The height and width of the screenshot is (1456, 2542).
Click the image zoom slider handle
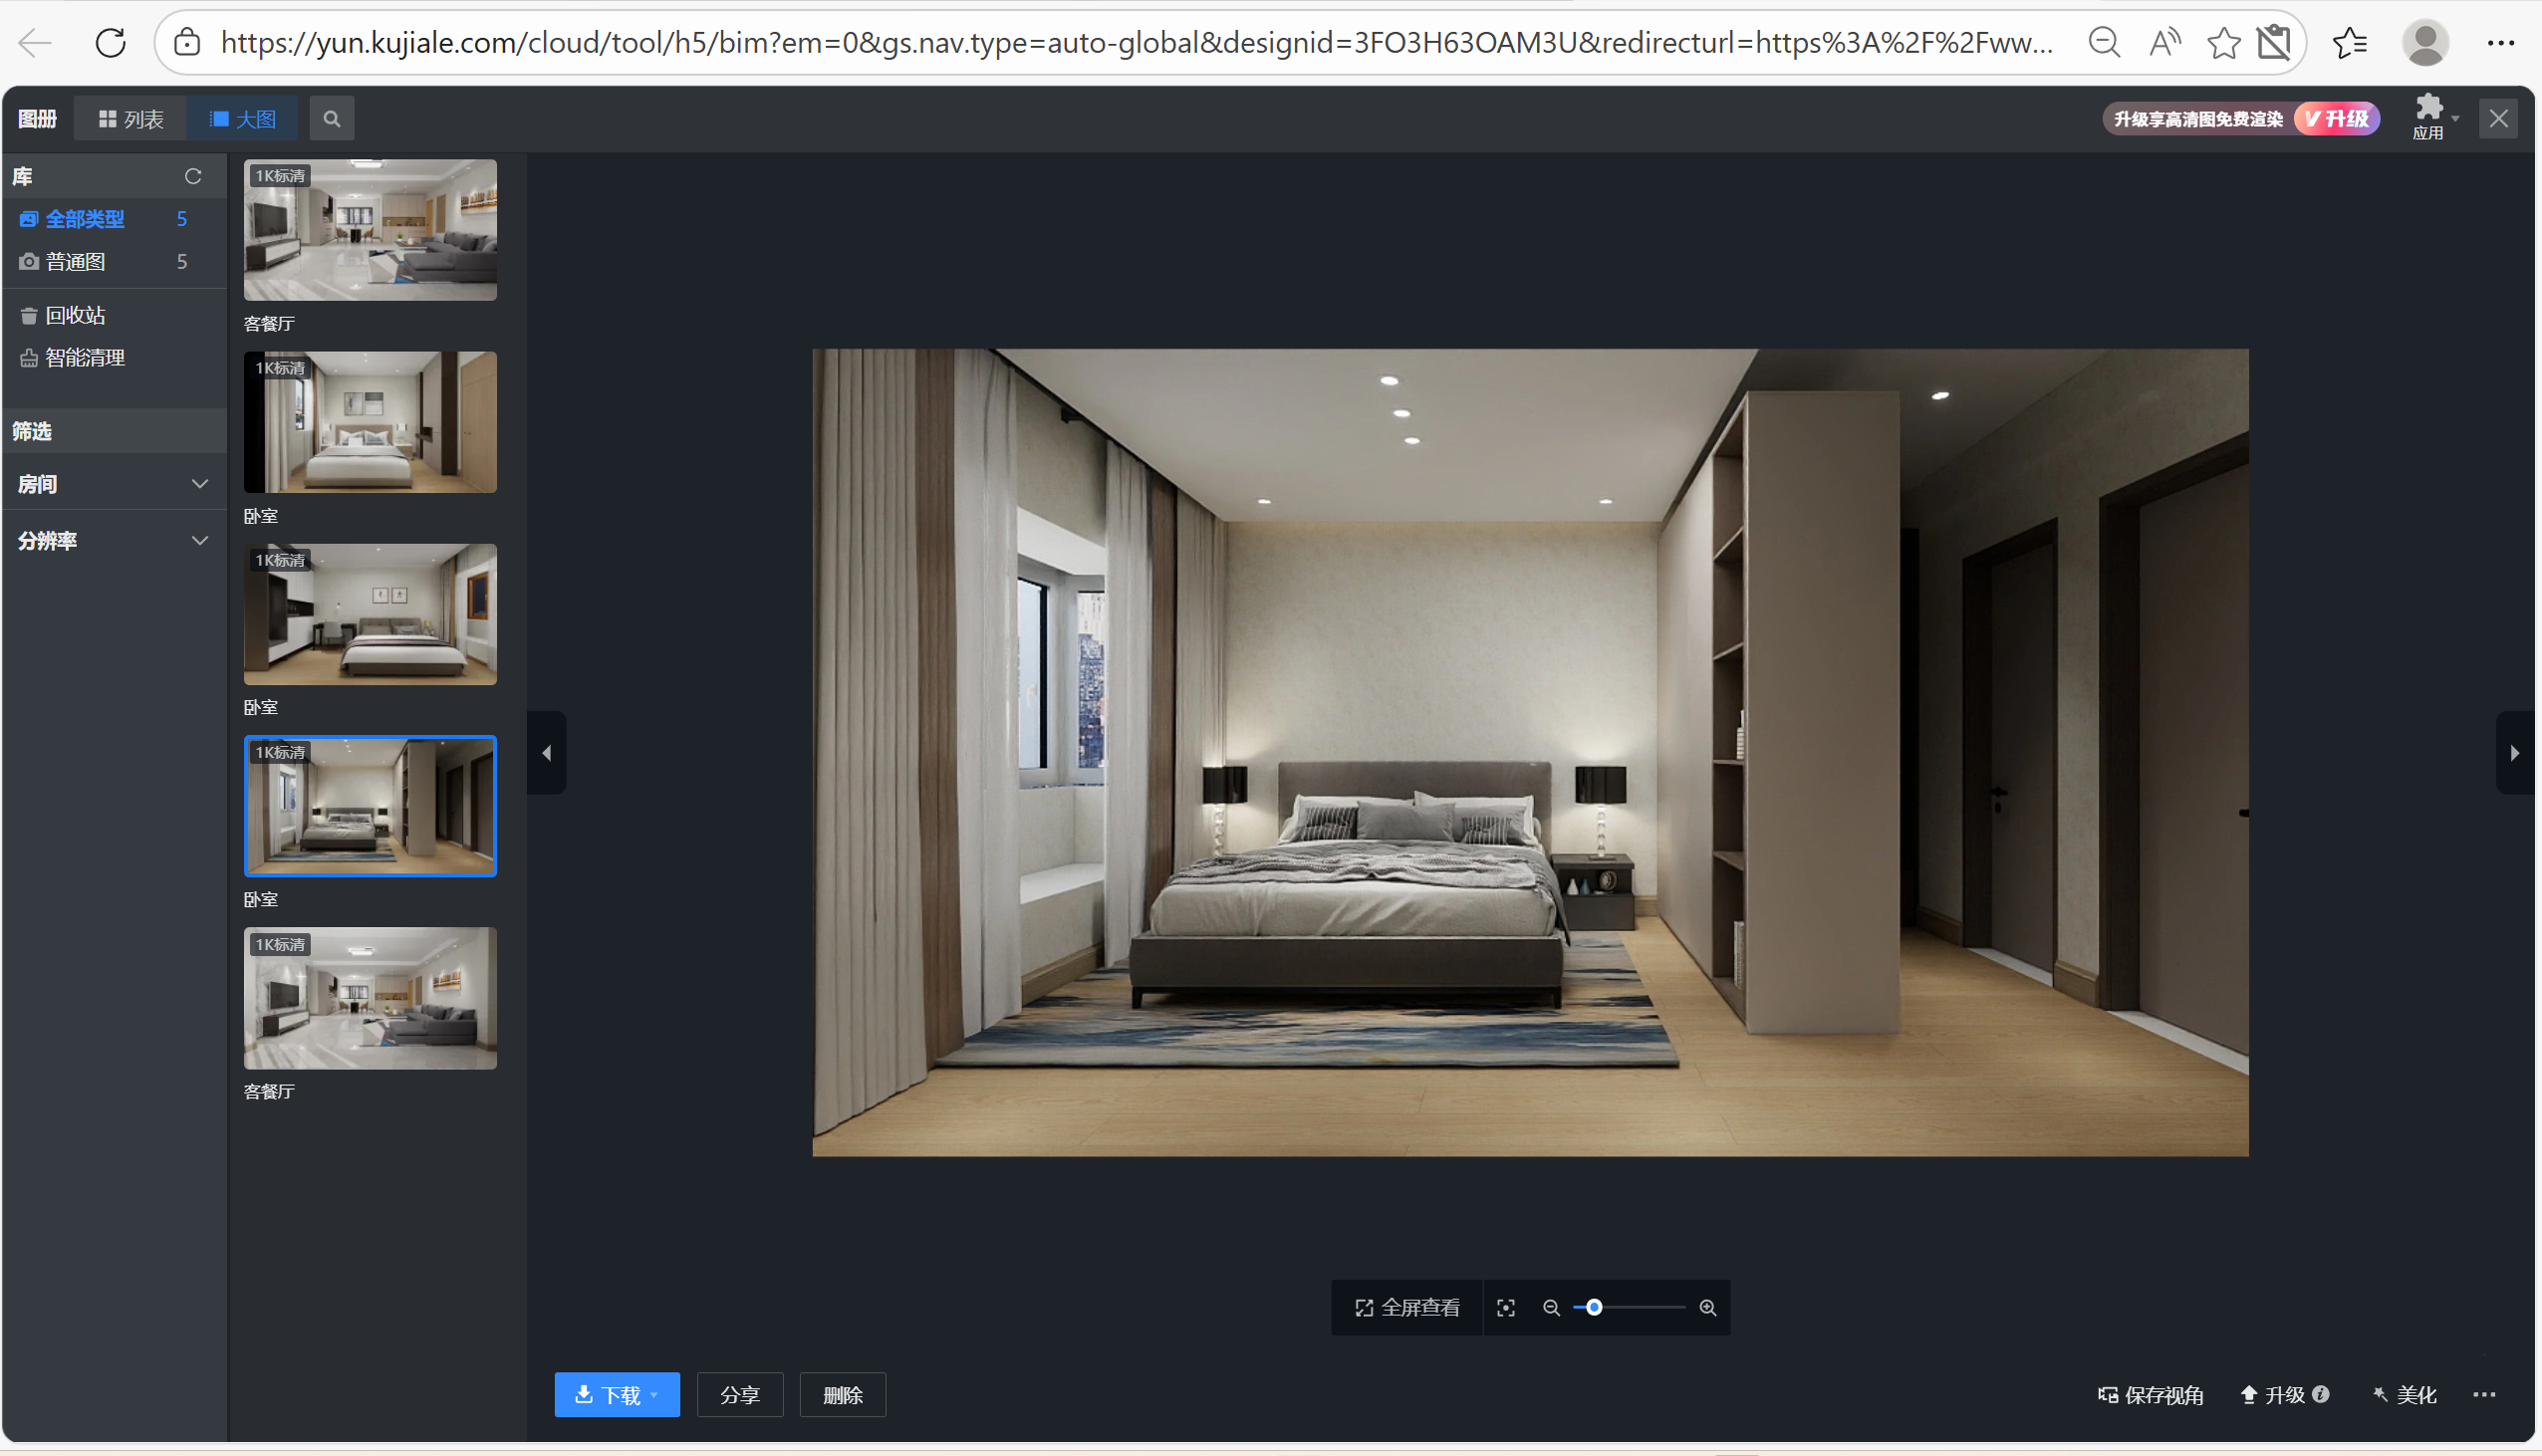click(x=1595, y=1308)
